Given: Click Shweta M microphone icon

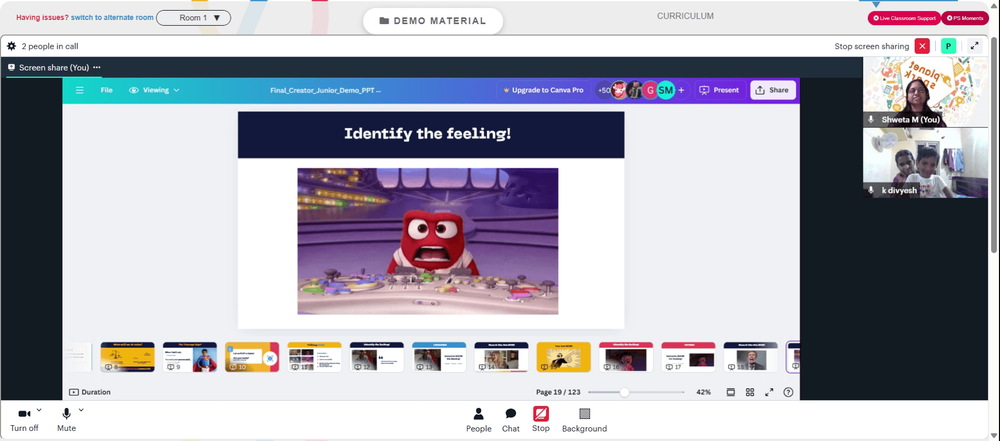Looking at the screenshot, I should [x=871, y=119].
